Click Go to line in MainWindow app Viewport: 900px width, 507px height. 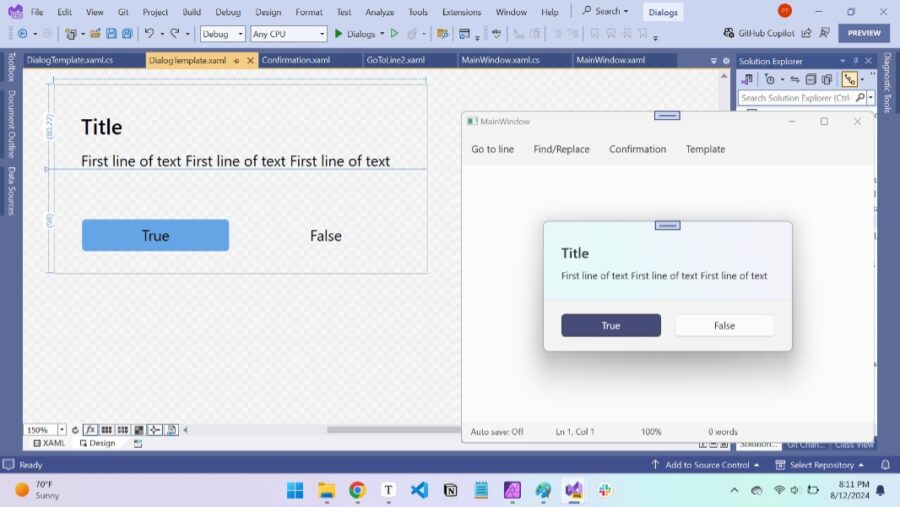(492, 149)
